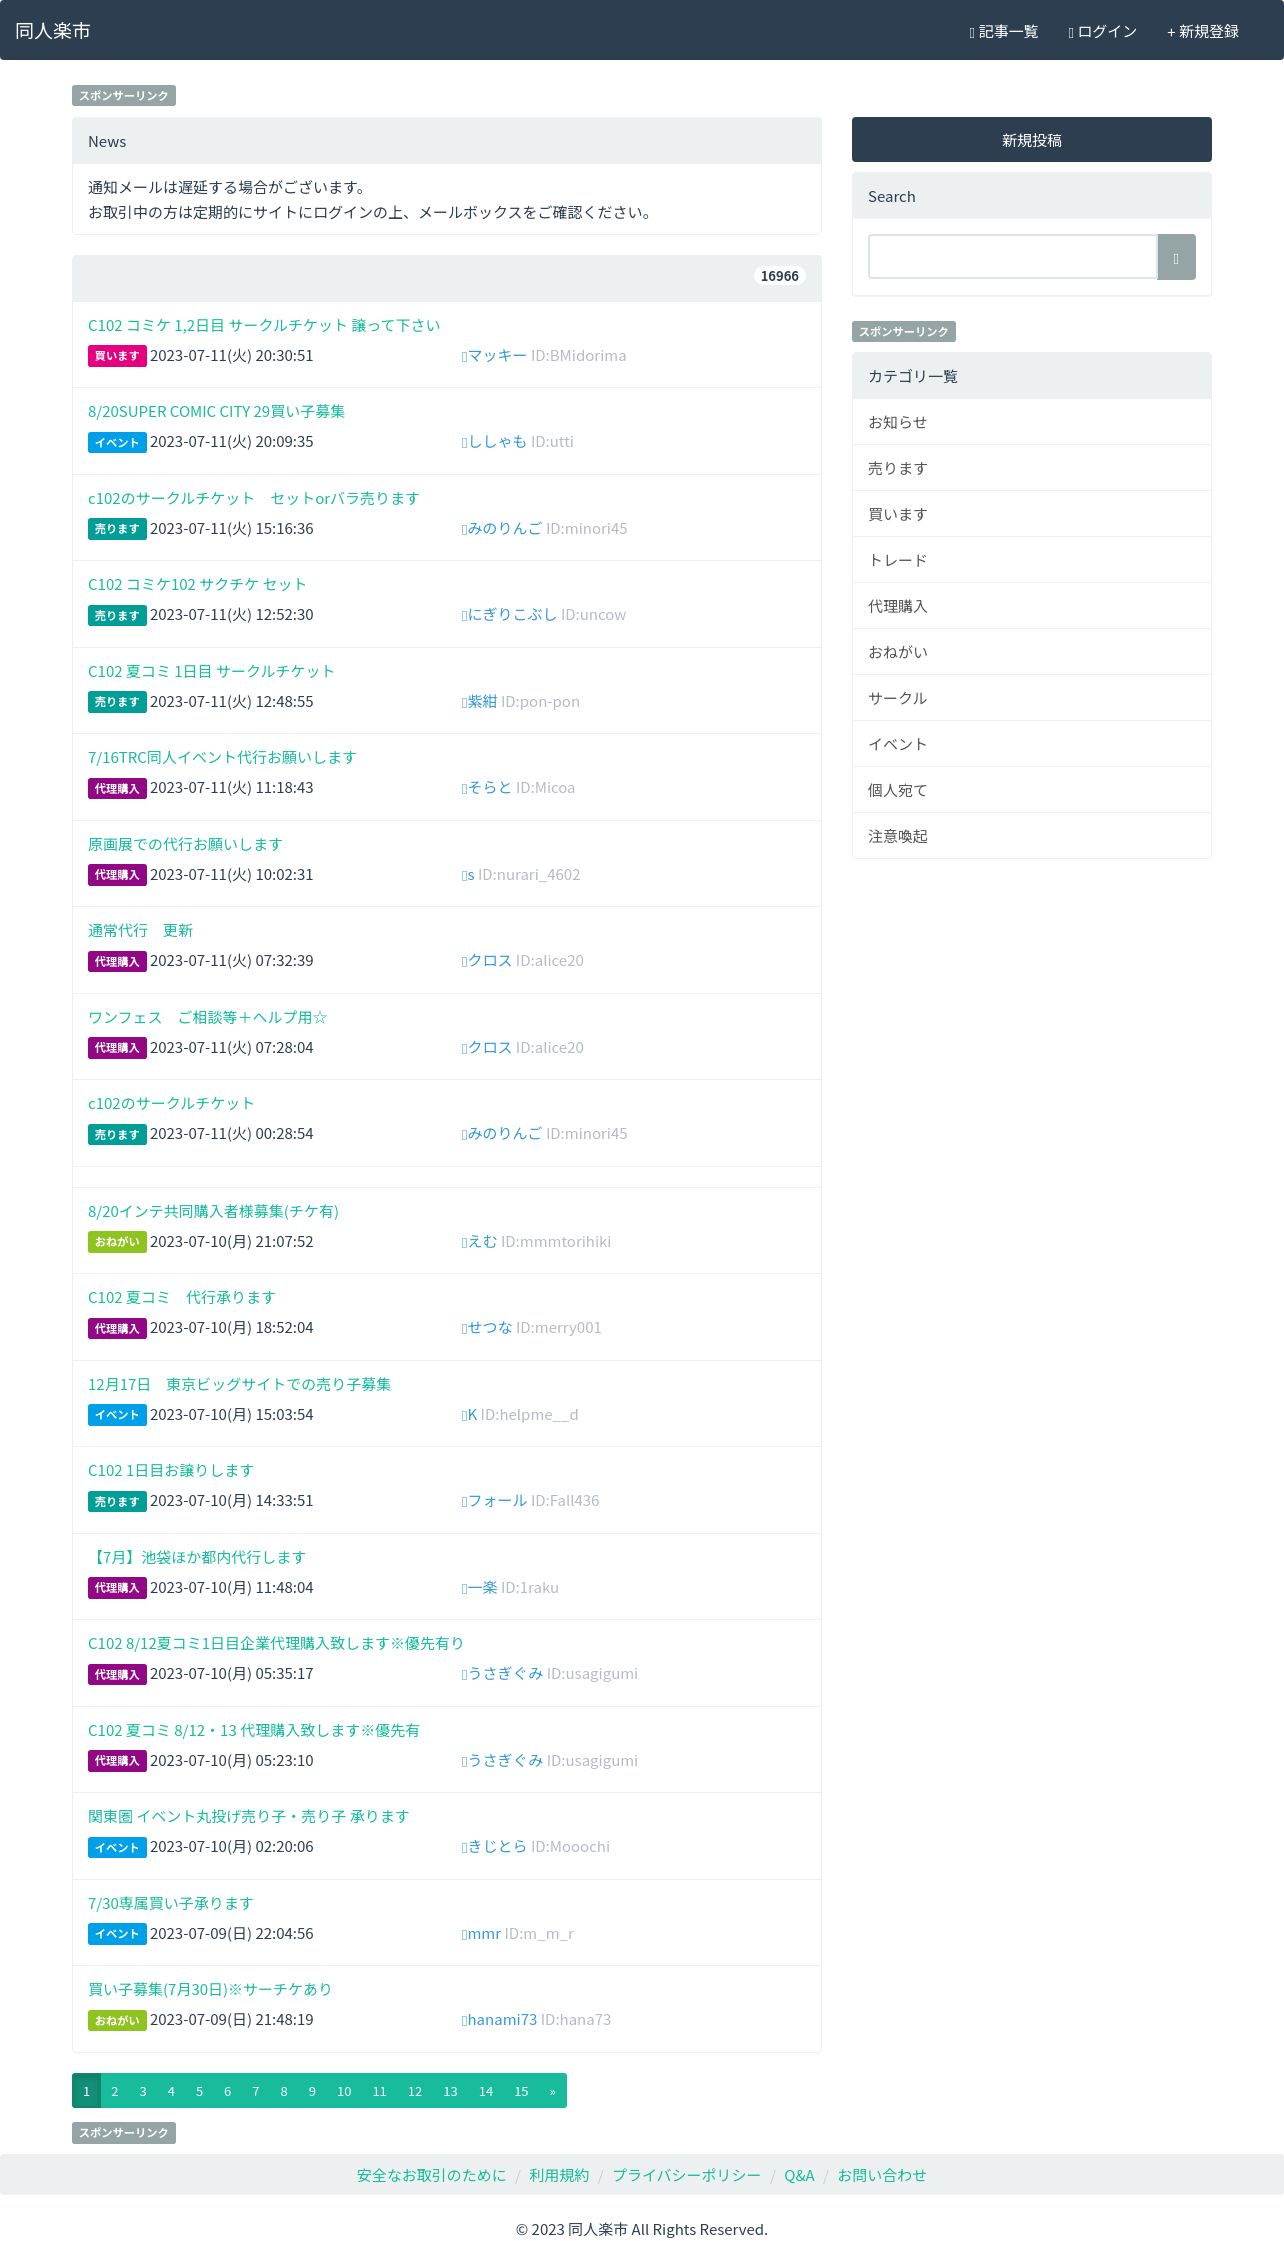Click the » next pages arrow
The image size is (1284, 2241).
[x=553, y=2091]
